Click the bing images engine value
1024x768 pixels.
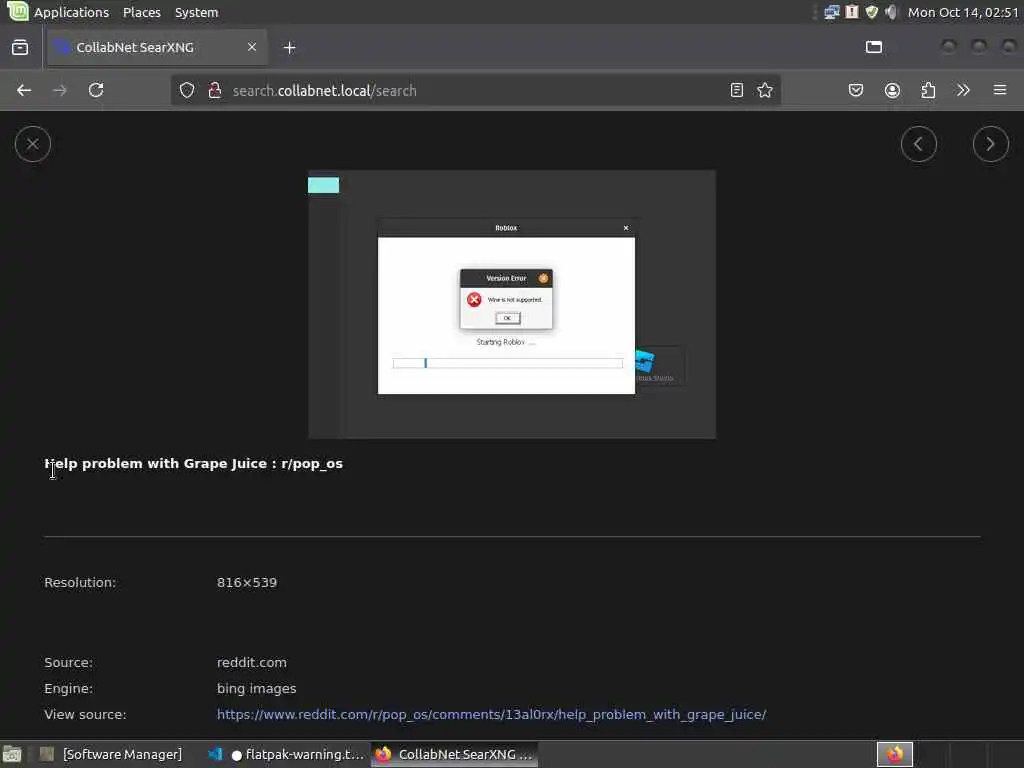coord(257,688)
